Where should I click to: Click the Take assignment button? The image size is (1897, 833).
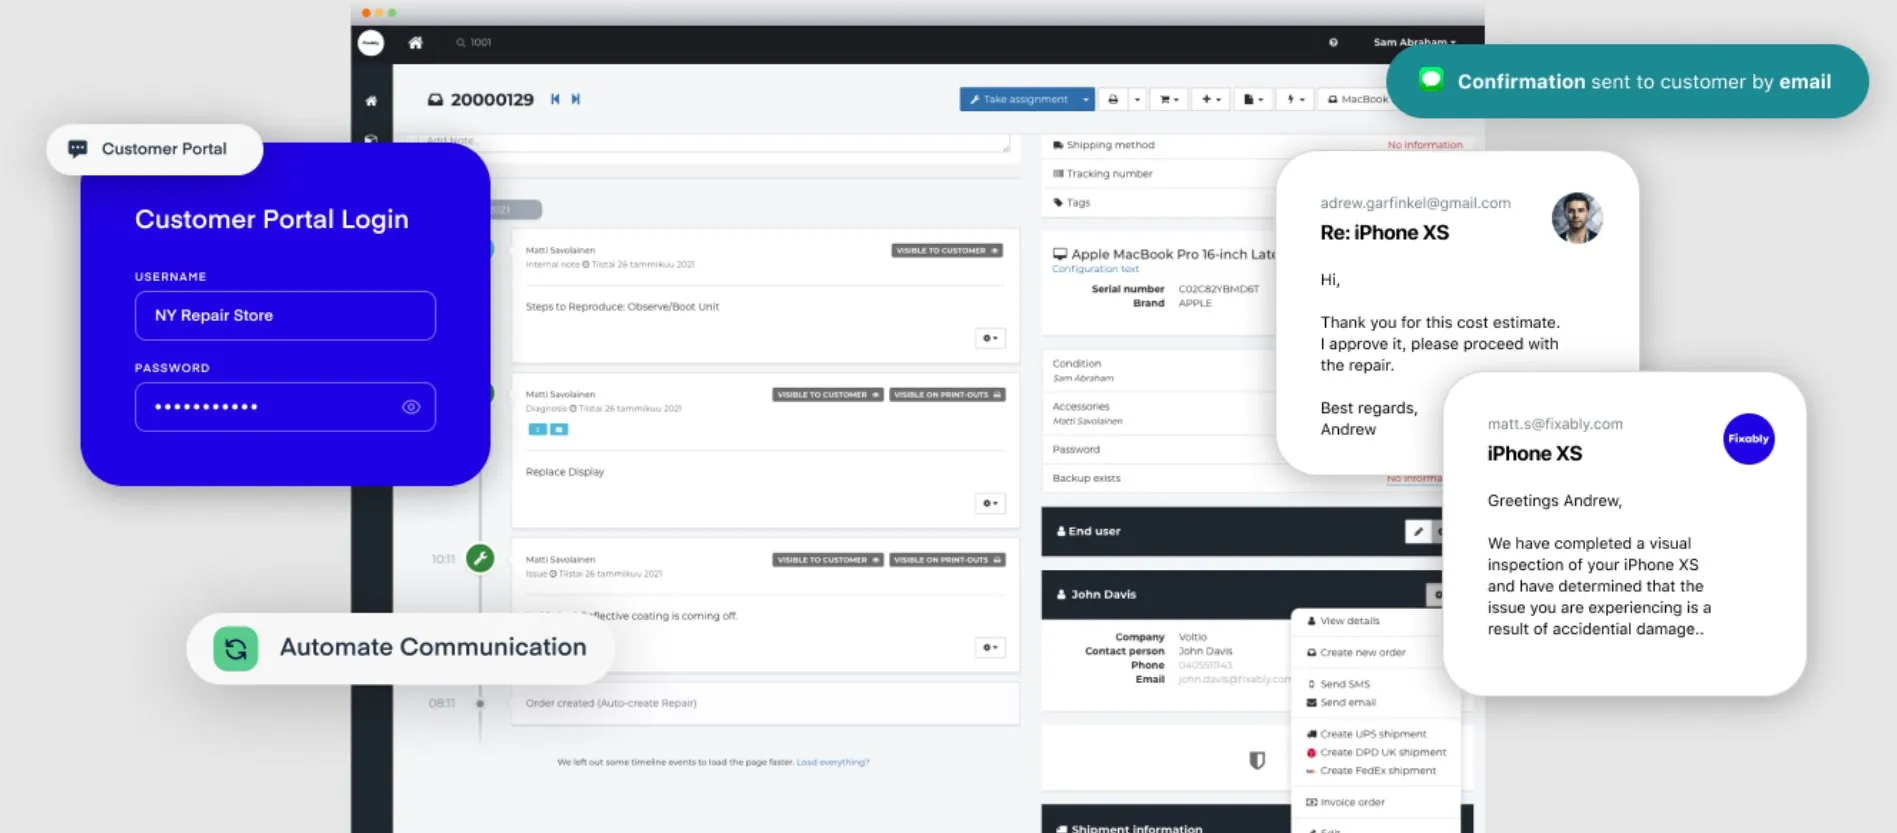click(1019, 99)
